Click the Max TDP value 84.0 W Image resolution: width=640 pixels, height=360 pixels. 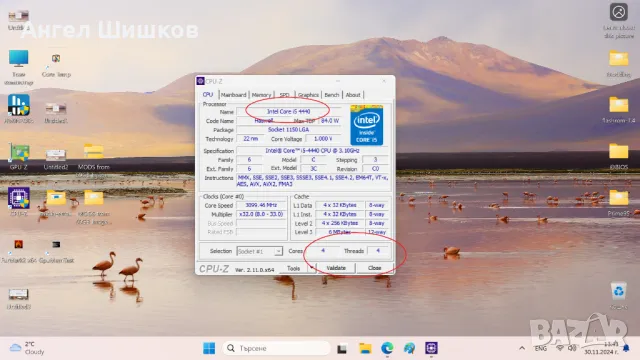coord(330,121)
